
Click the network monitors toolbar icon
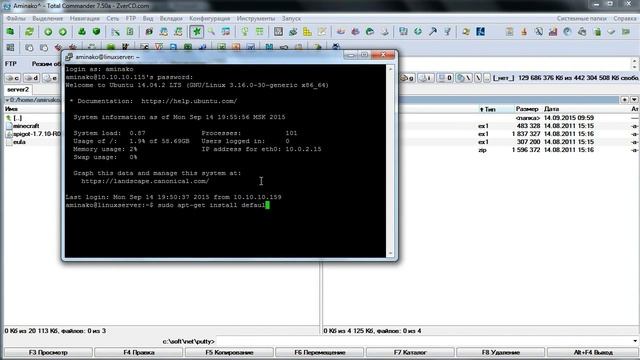click(403, 32)
